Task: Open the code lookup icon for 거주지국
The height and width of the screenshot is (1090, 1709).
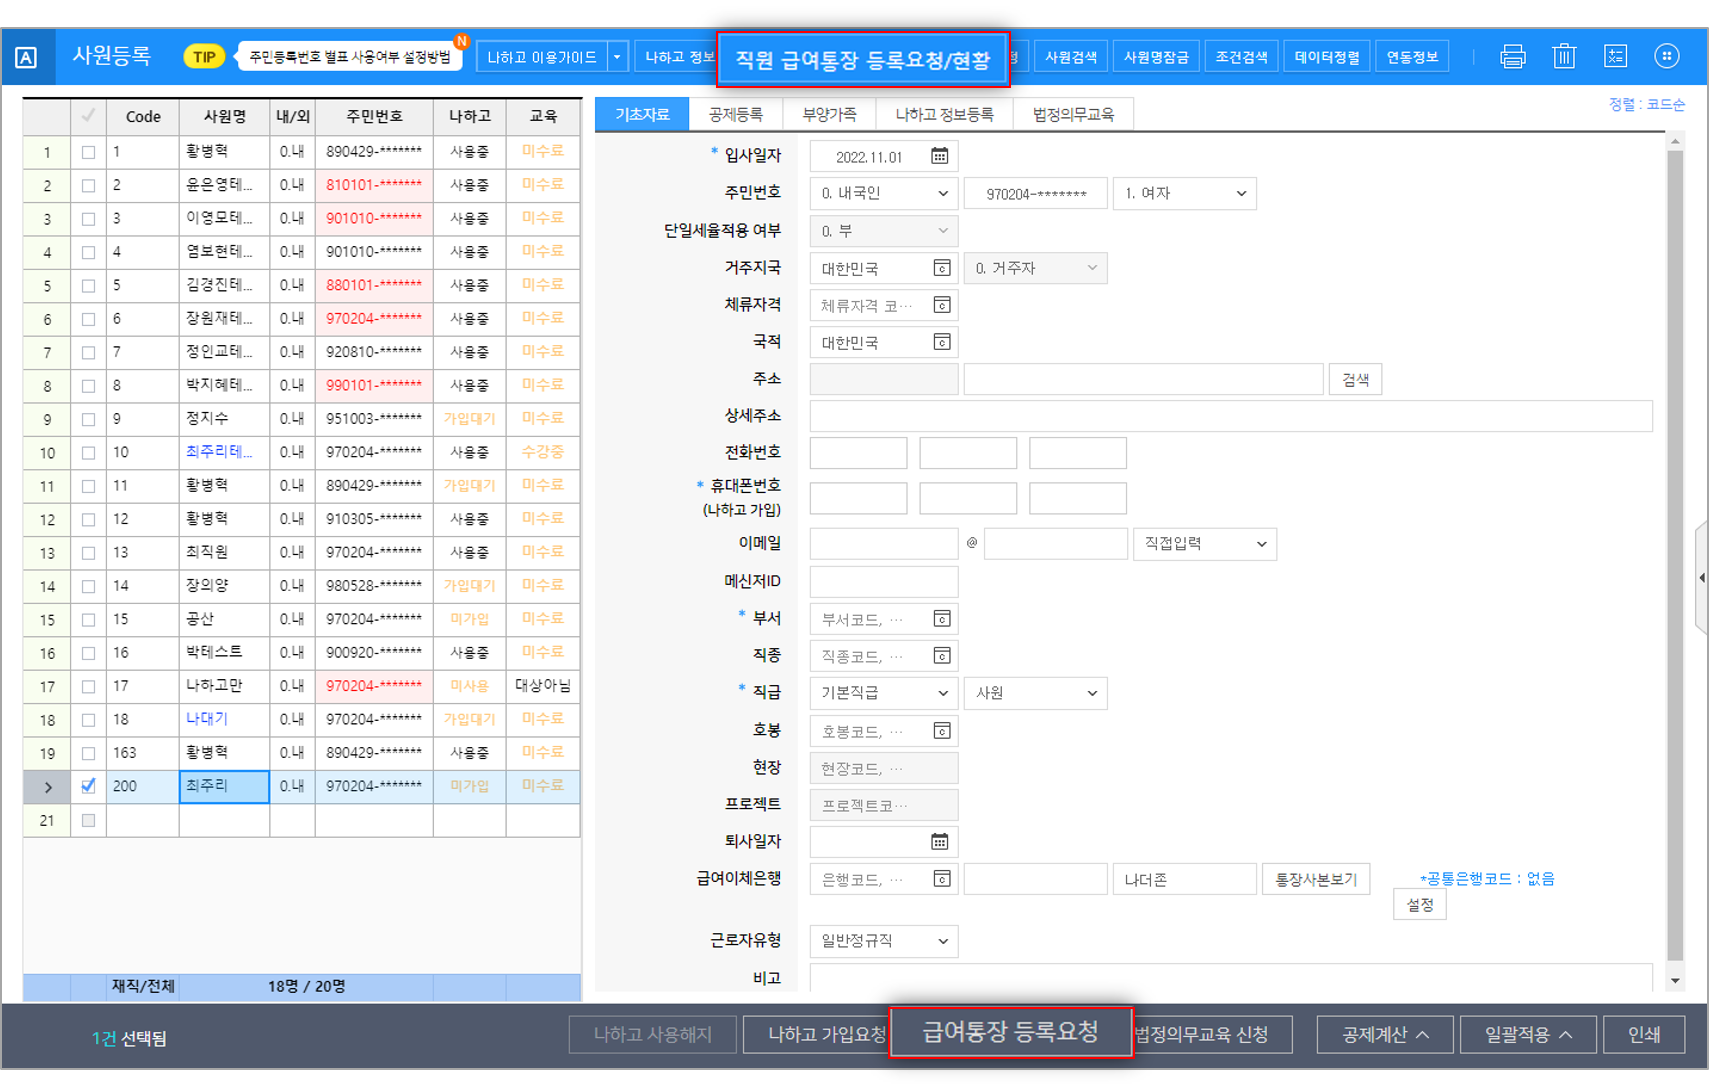Action: (941, 268)
